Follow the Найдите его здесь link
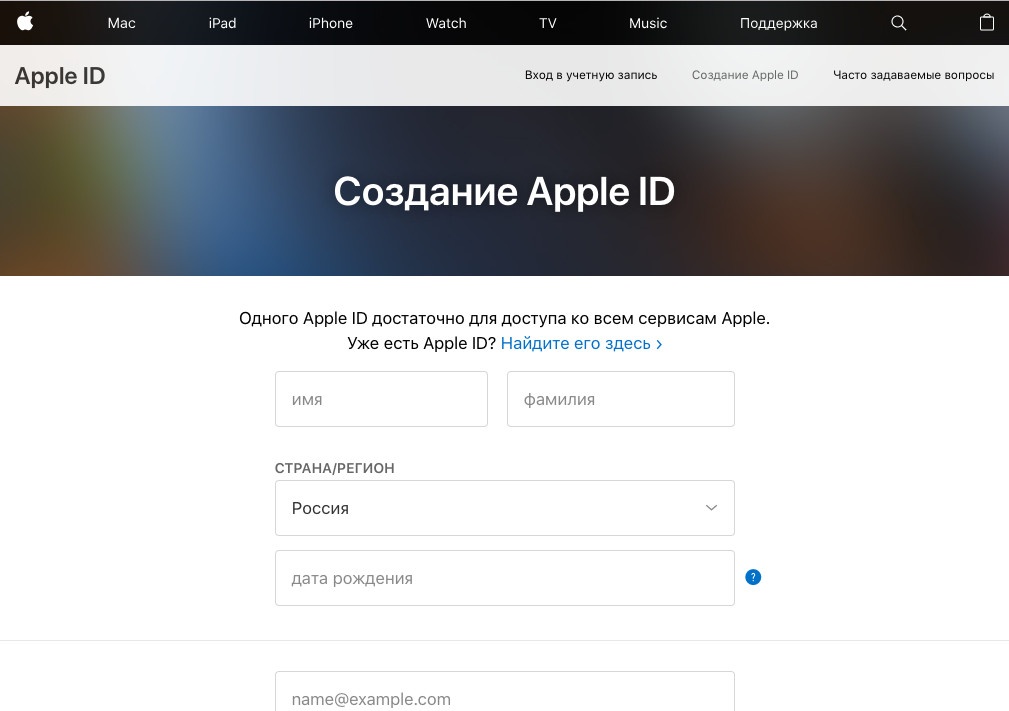Image resolution: width=1009 pixels, height=711 pixels. (581, 343)
